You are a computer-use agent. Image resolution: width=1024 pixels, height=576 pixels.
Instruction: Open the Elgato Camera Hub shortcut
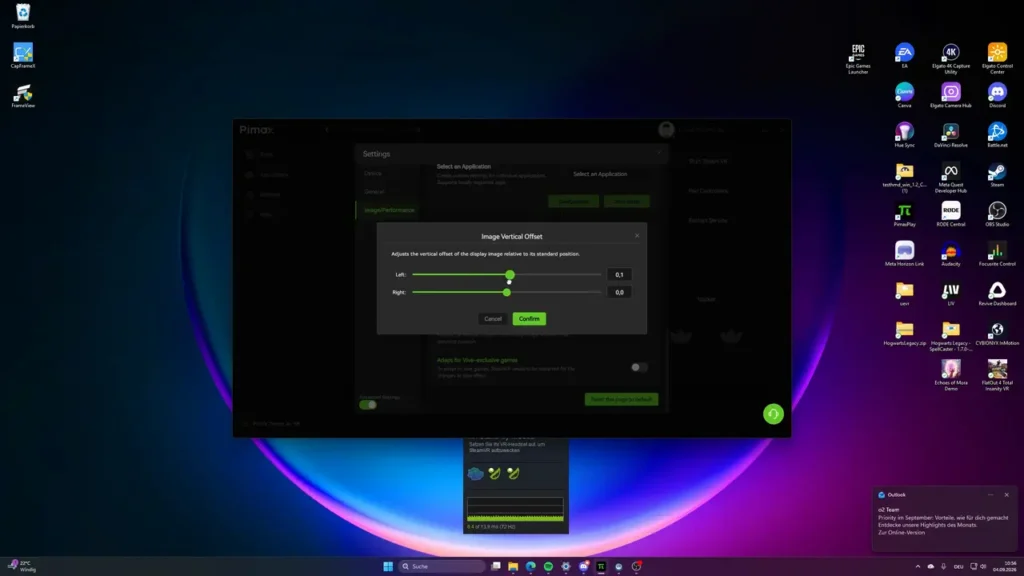pos(951,95)
